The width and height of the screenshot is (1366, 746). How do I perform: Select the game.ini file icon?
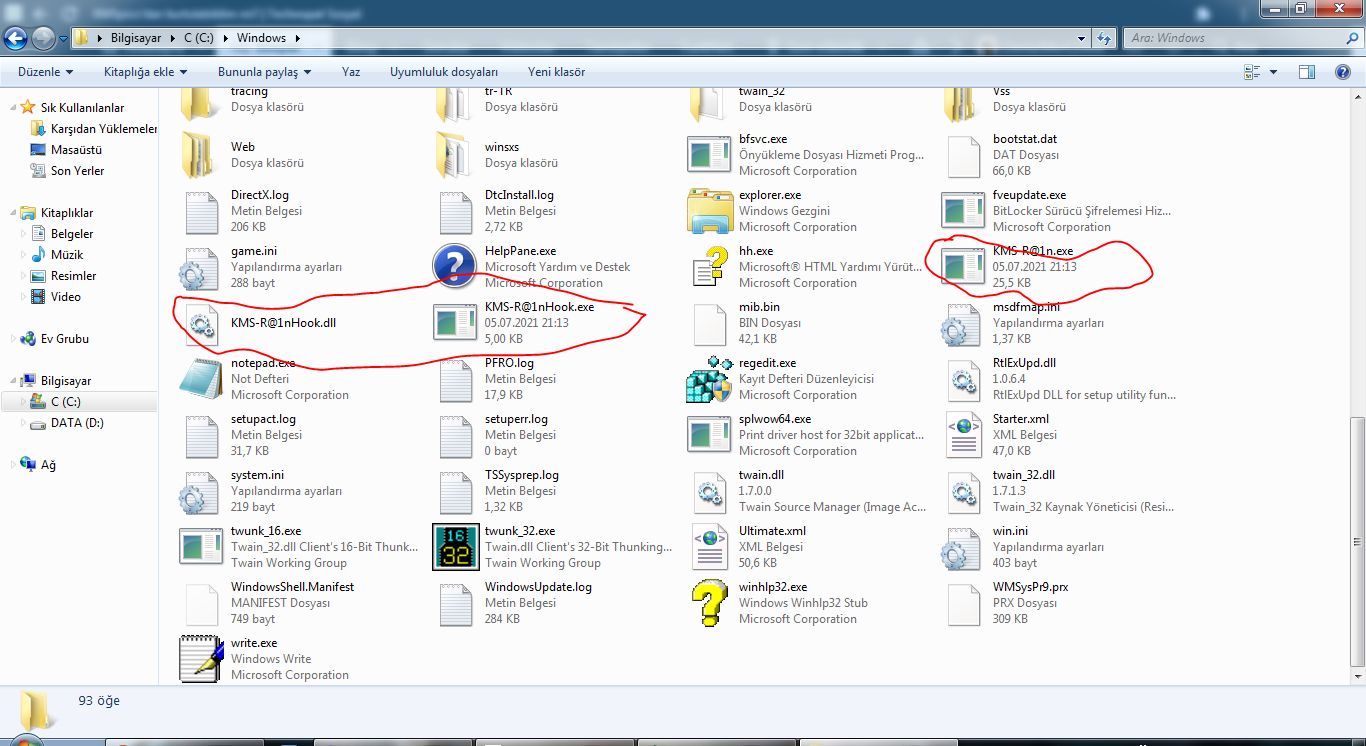pyautogui.click(x=201, y=267)
